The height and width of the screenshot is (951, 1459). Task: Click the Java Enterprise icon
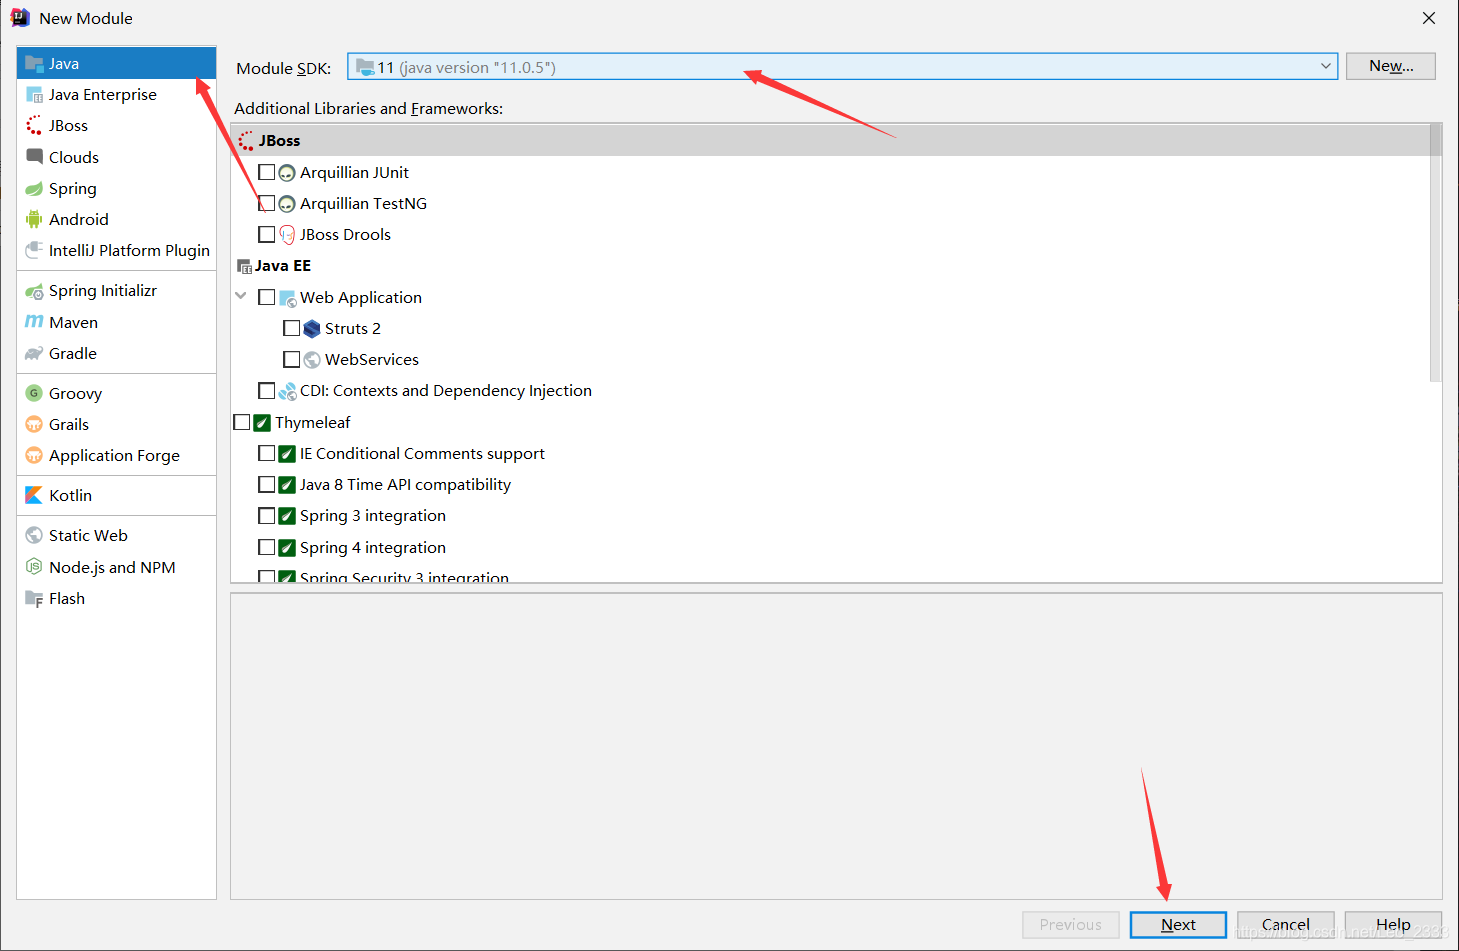click(x=34, y=95)
